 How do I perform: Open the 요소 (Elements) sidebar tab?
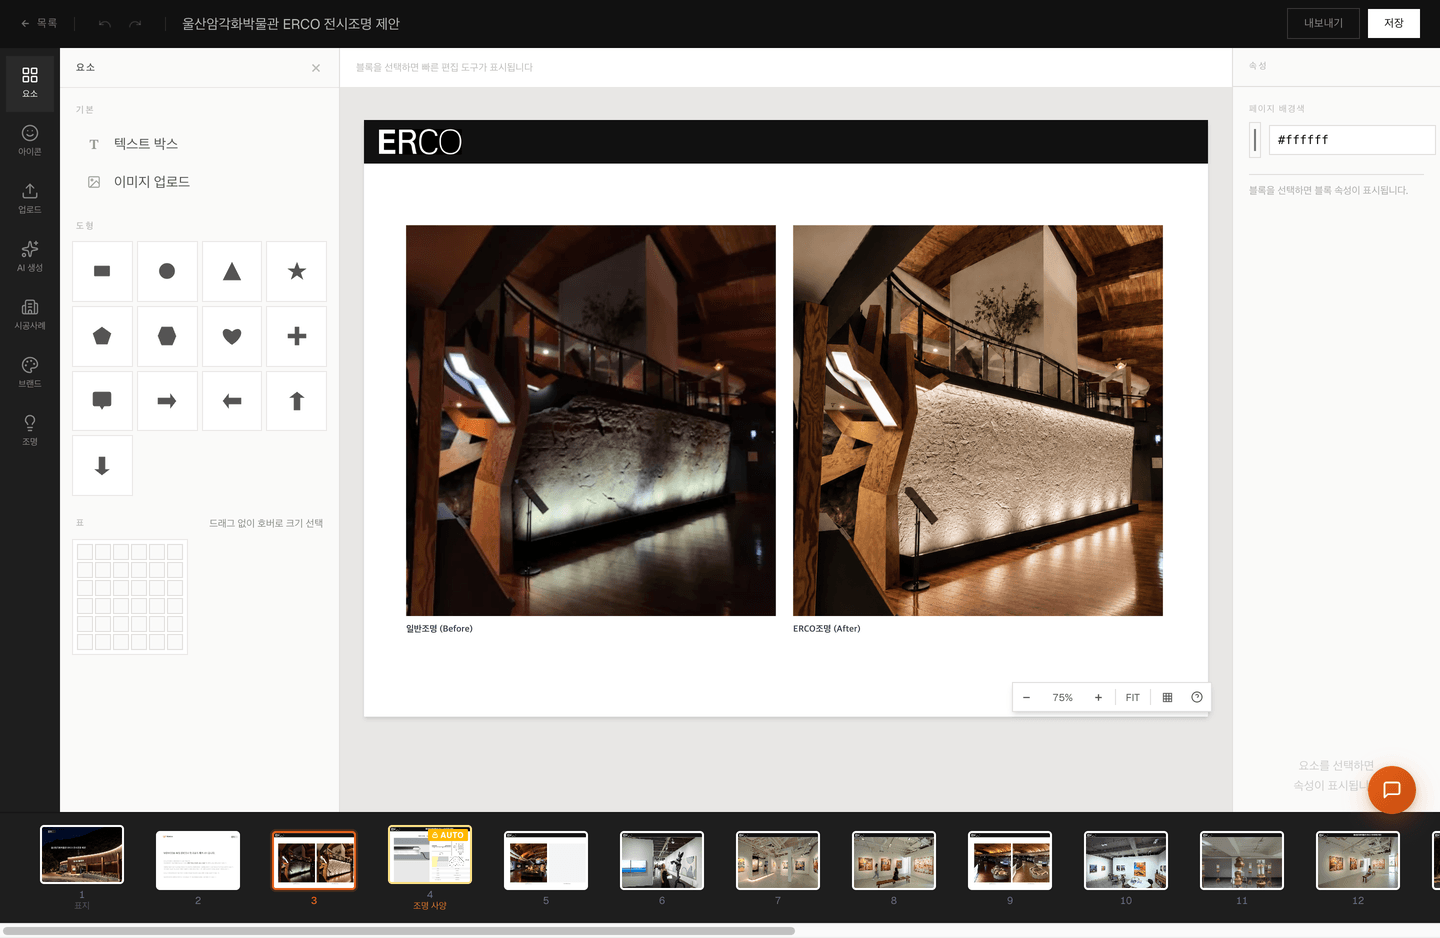pos(30,83)
